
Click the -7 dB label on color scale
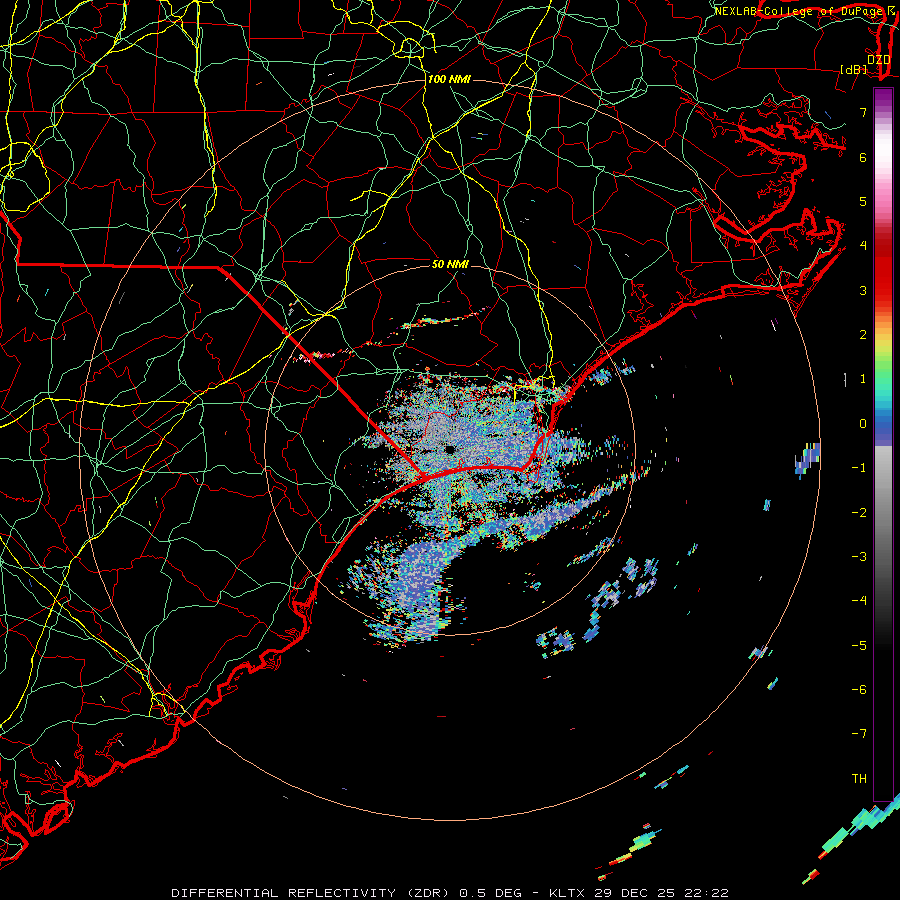859,734
